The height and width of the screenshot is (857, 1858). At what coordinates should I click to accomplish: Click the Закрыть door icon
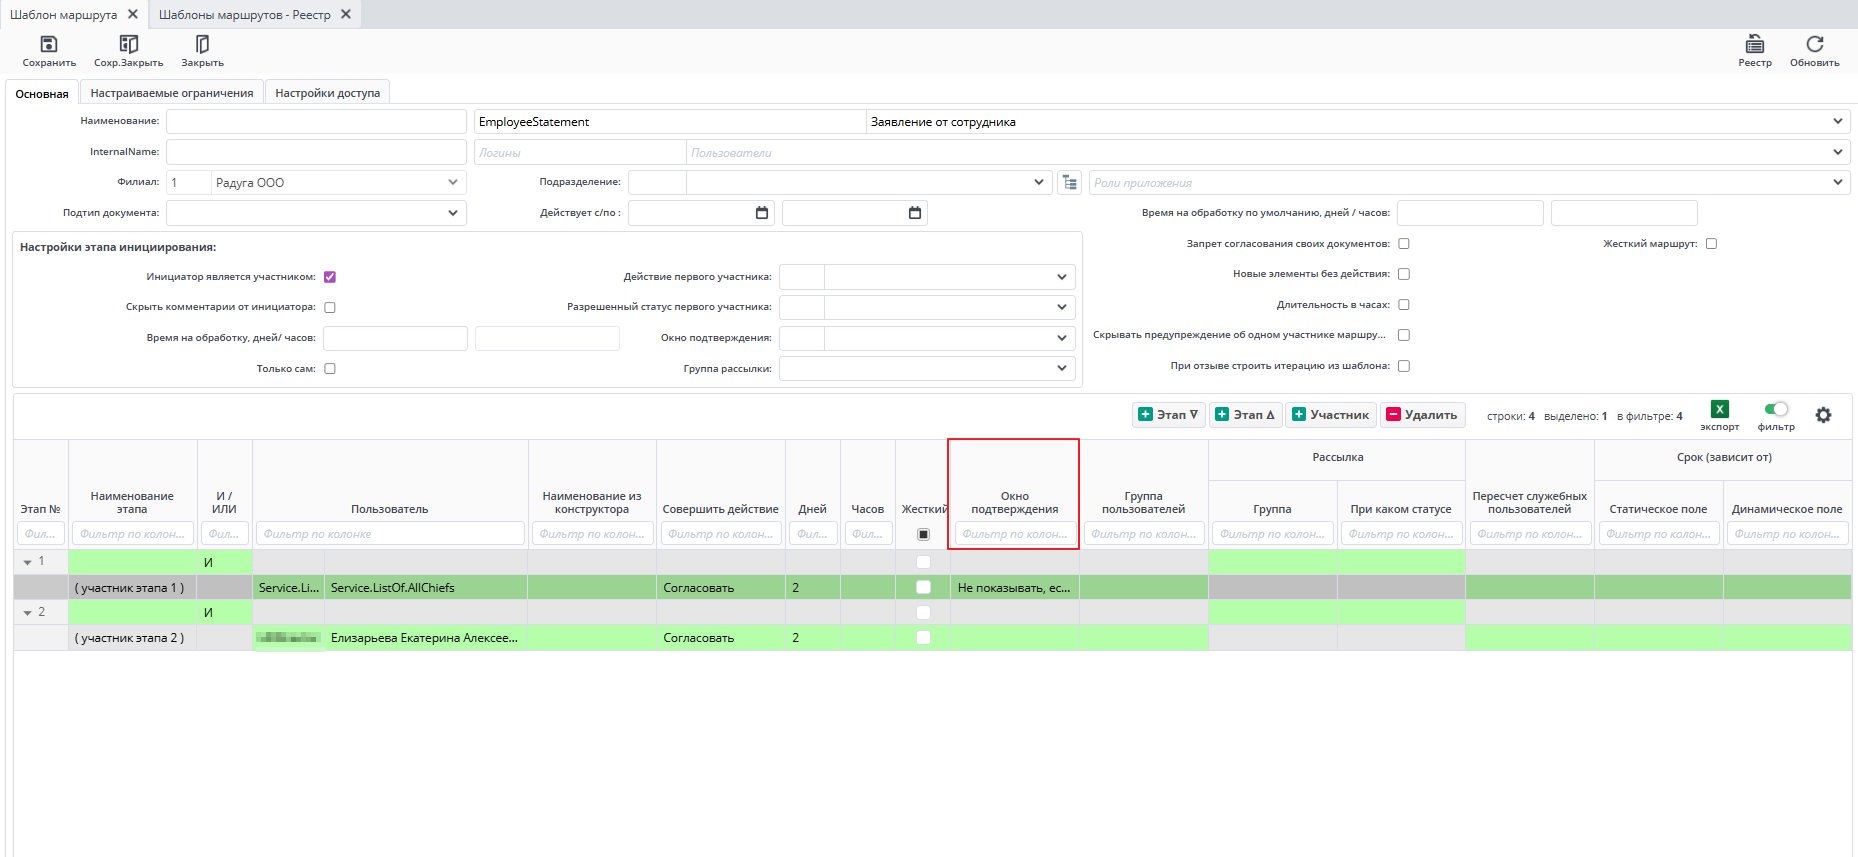pyautogui.click(x=202, y=44)
